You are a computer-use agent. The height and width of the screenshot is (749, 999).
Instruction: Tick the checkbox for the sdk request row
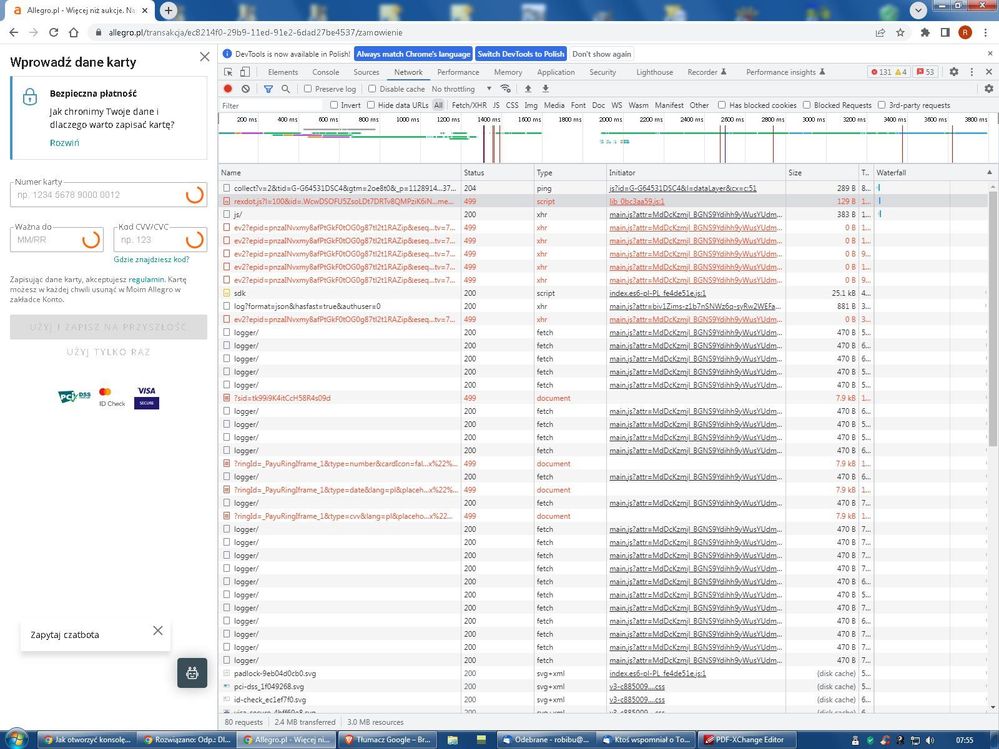(226, 293)
